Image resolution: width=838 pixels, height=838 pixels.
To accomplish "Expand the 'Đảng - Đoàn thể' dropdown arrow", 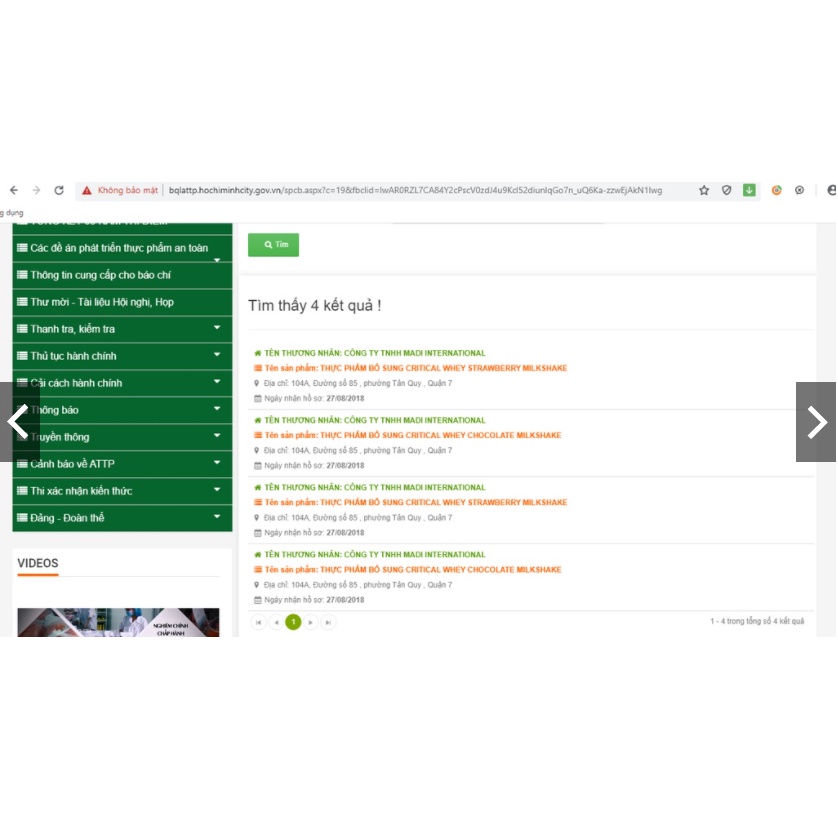I will pos(217,516).
